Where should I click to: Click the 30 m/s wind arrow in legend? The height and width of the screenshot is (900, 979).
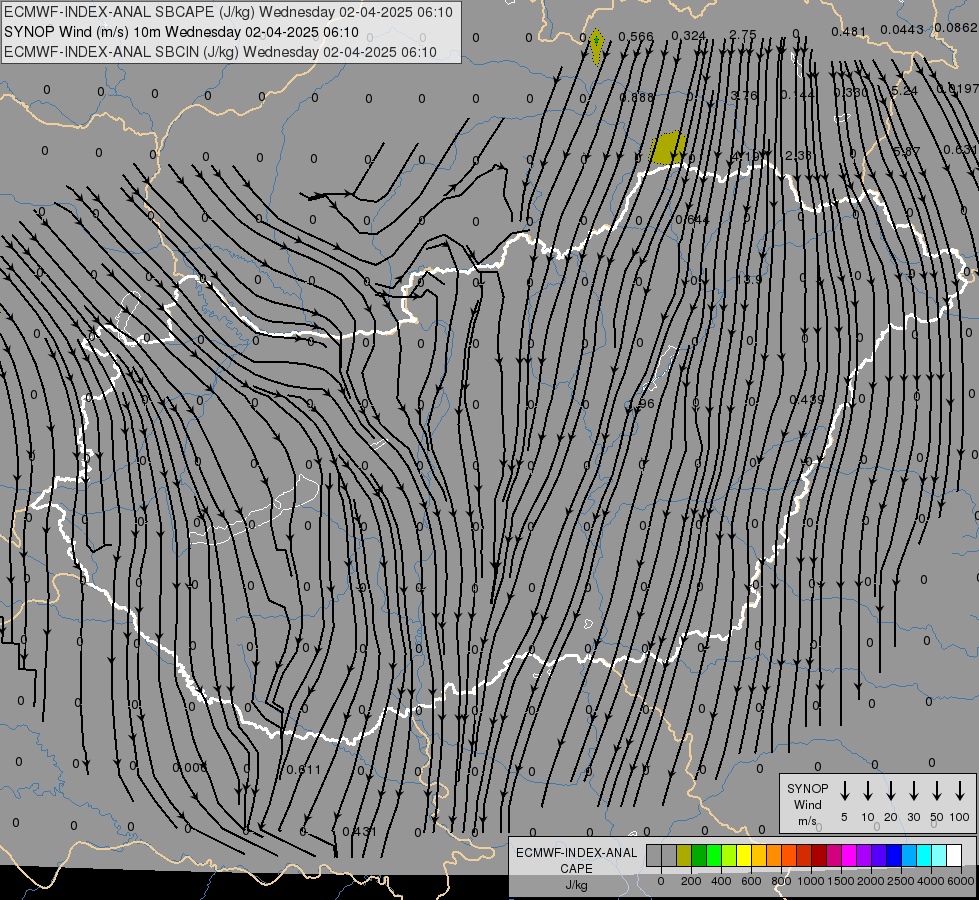pyautogui.click(x=913, y=791)
